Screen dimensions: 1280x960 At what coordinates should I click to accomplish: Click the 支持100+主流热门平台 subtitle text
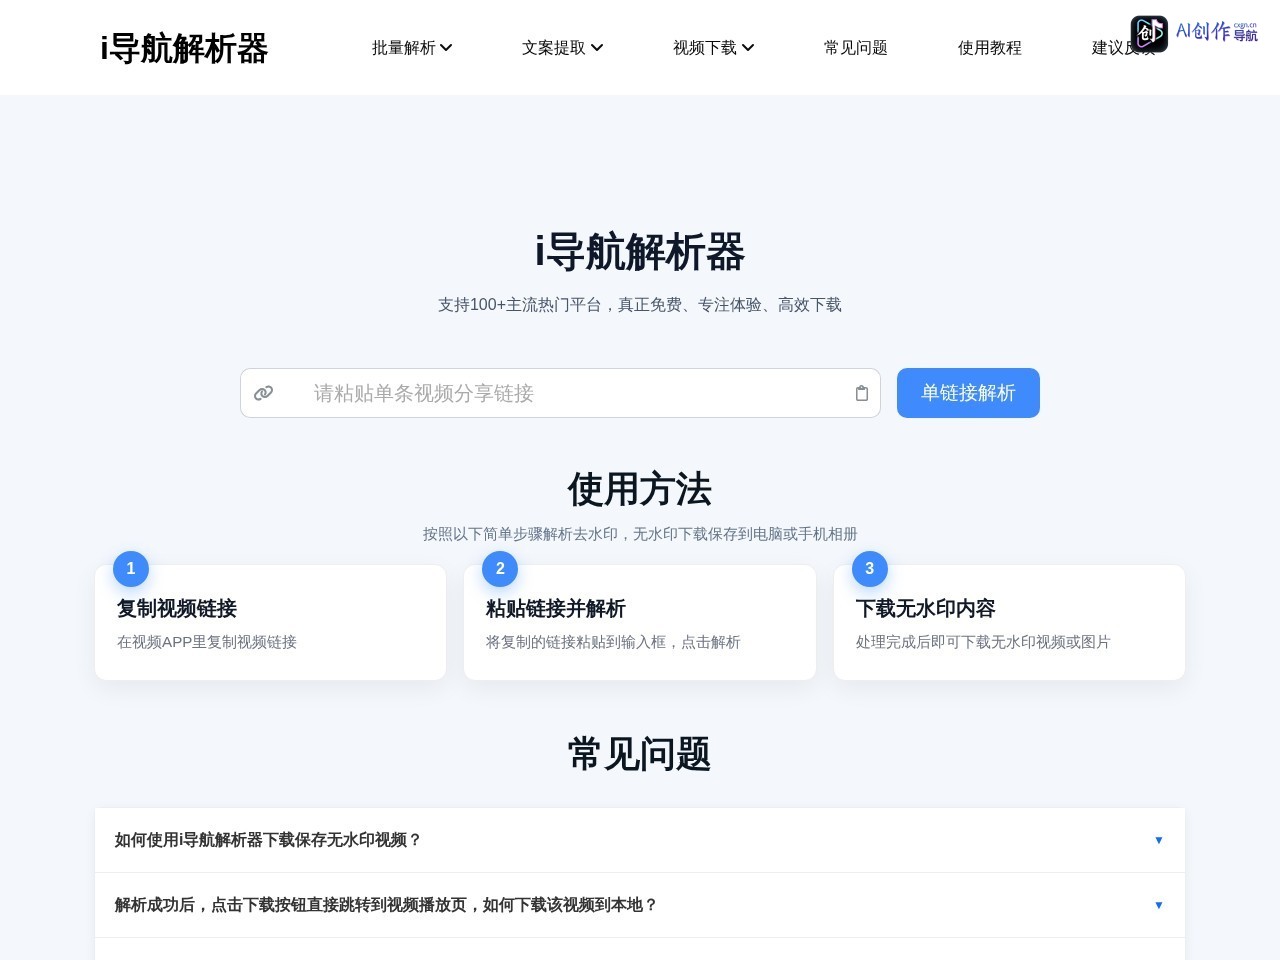[x=640, y=305]
